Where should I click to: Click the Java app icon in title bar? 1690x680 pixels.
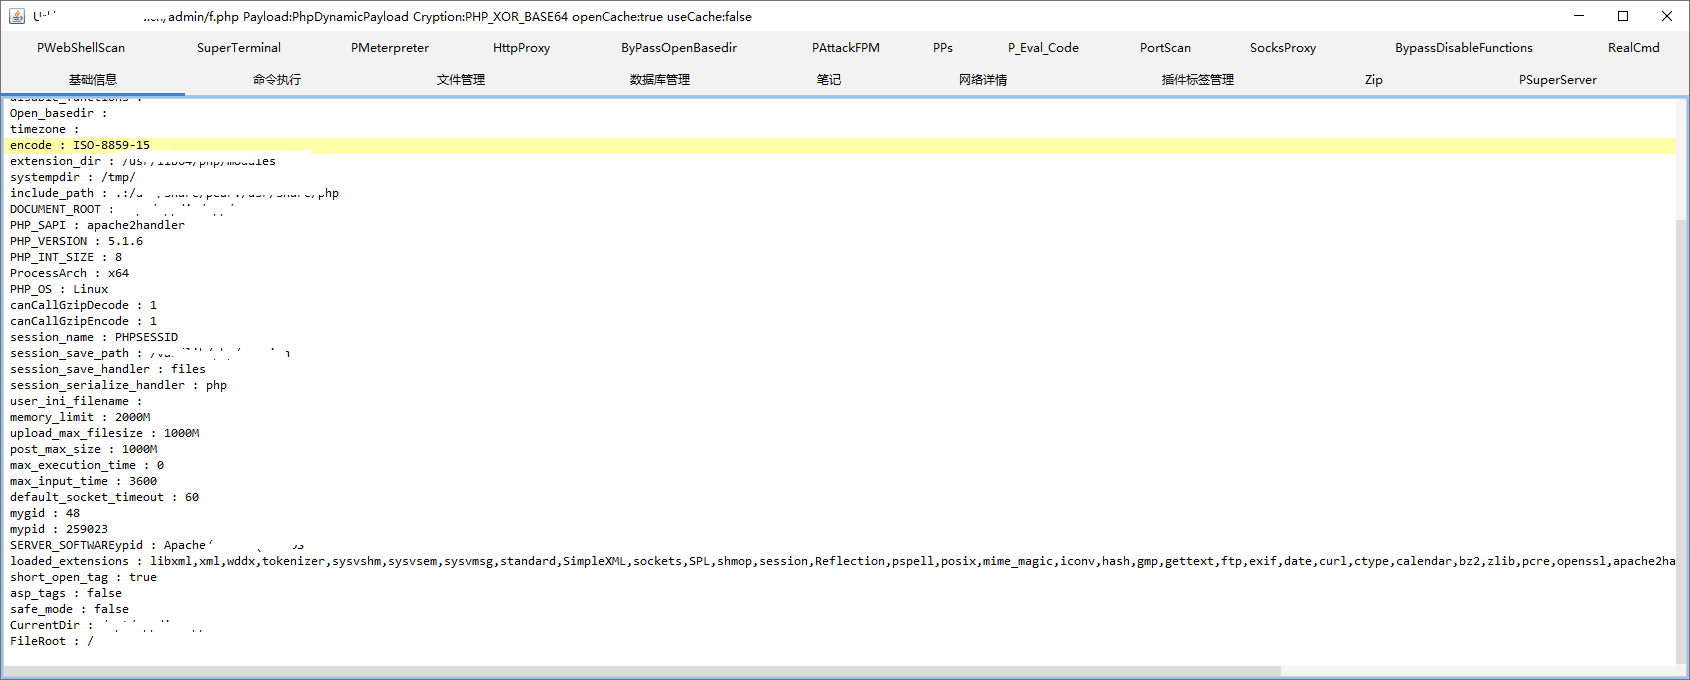click(16, 16)
